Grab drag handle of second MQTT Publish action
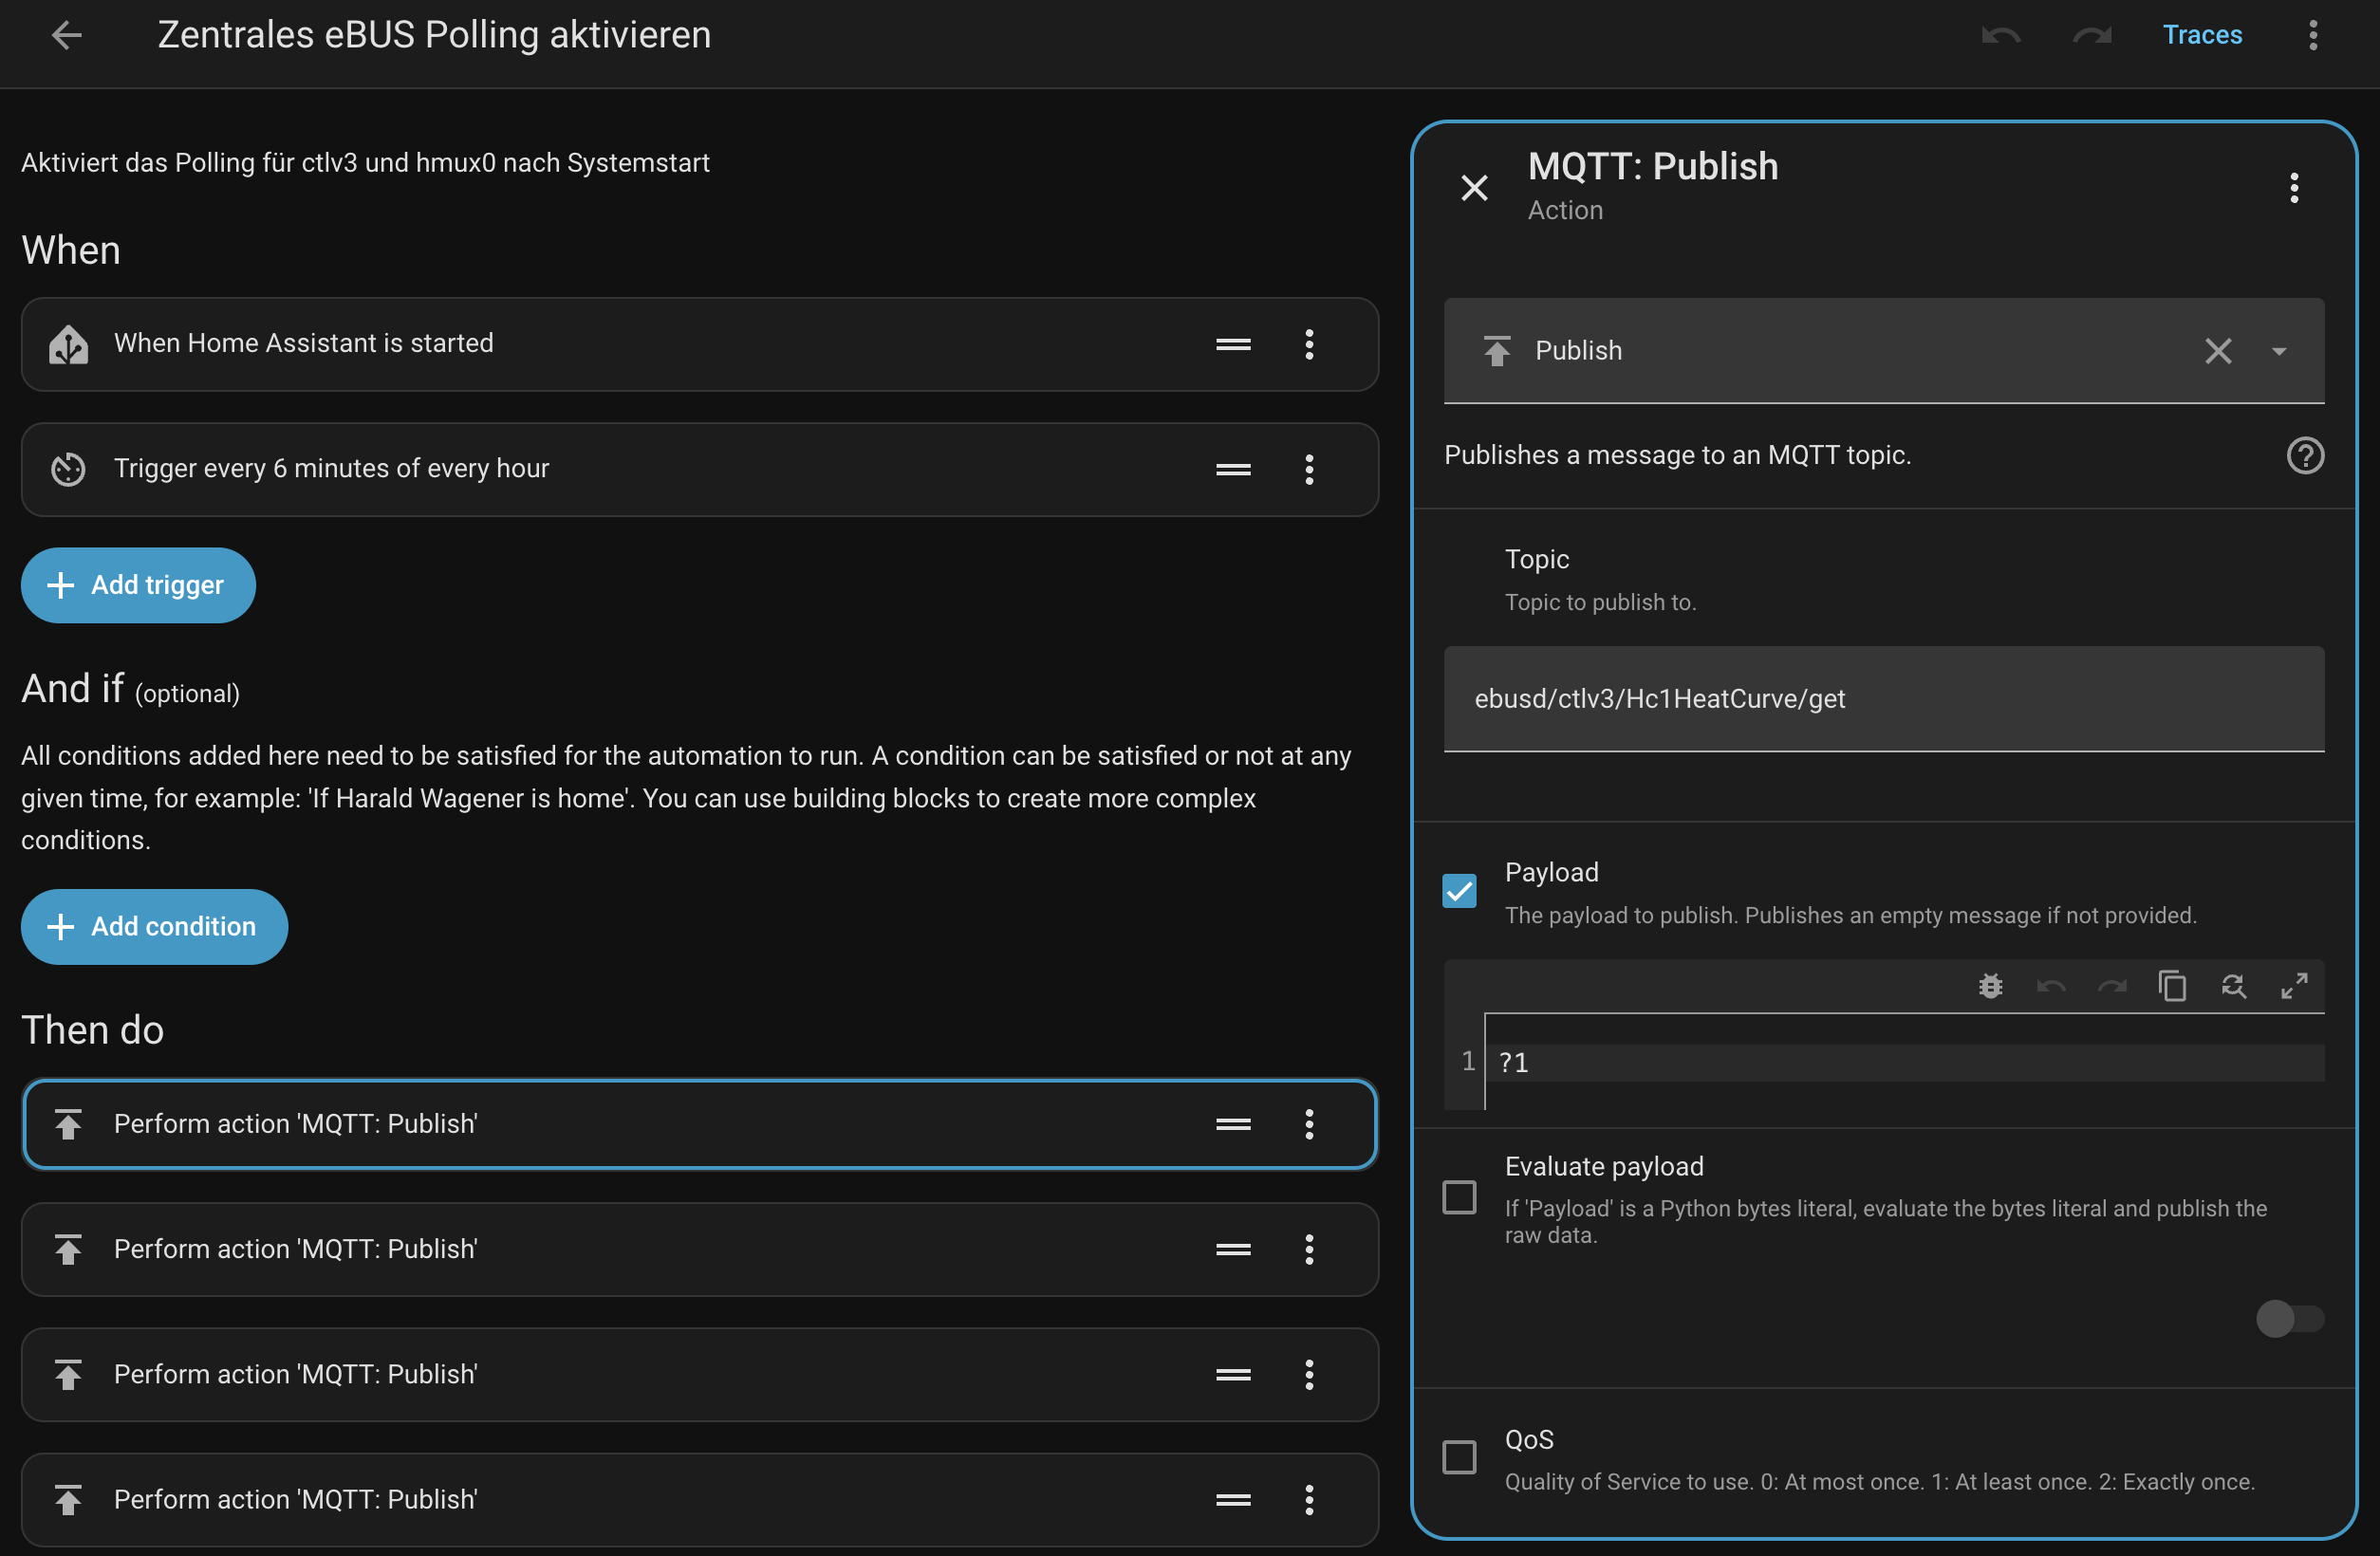Screen dimensions: 2380x1556 1233,1249
